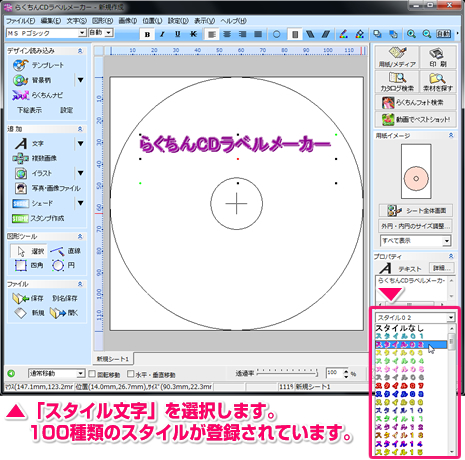Send object to back icon

click(x=393, y=34)
